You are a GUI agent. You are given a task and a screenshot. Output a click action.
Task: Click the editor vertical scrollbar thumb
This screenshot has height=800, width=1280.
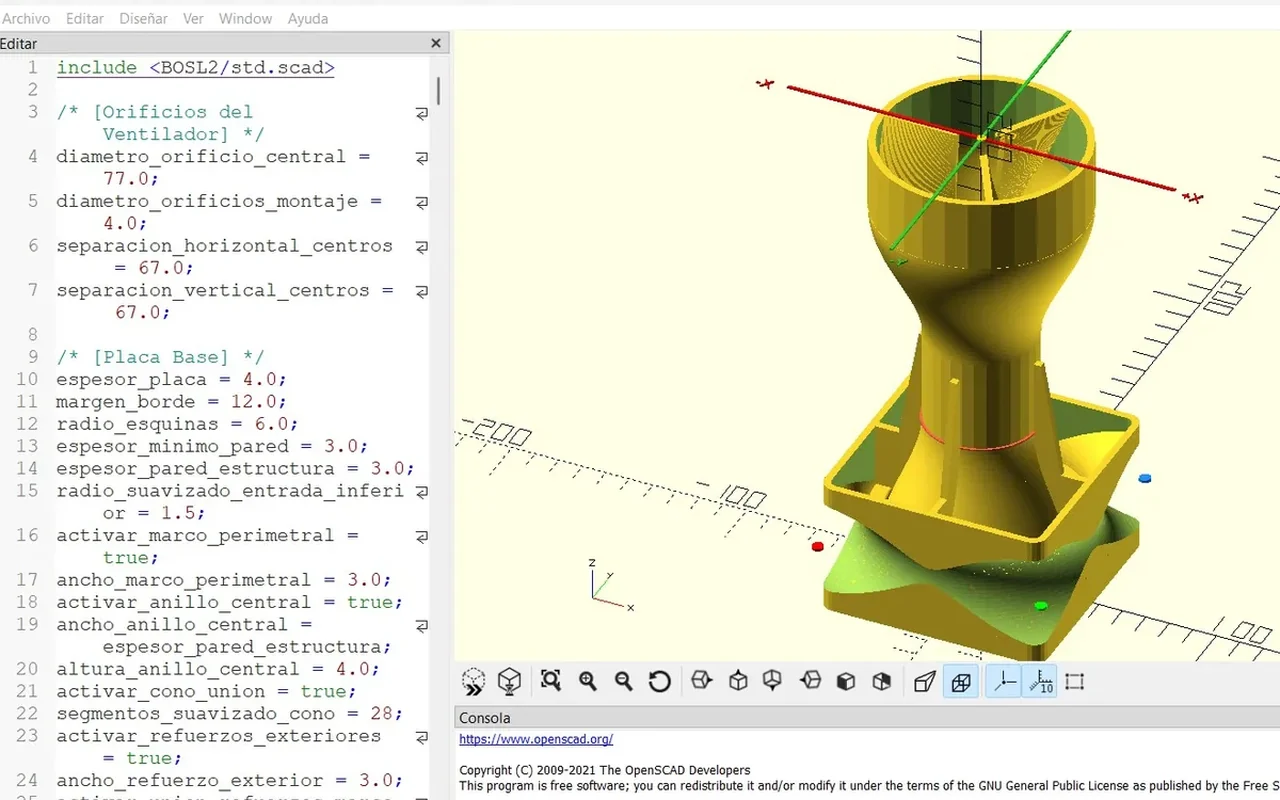point(439,91)
